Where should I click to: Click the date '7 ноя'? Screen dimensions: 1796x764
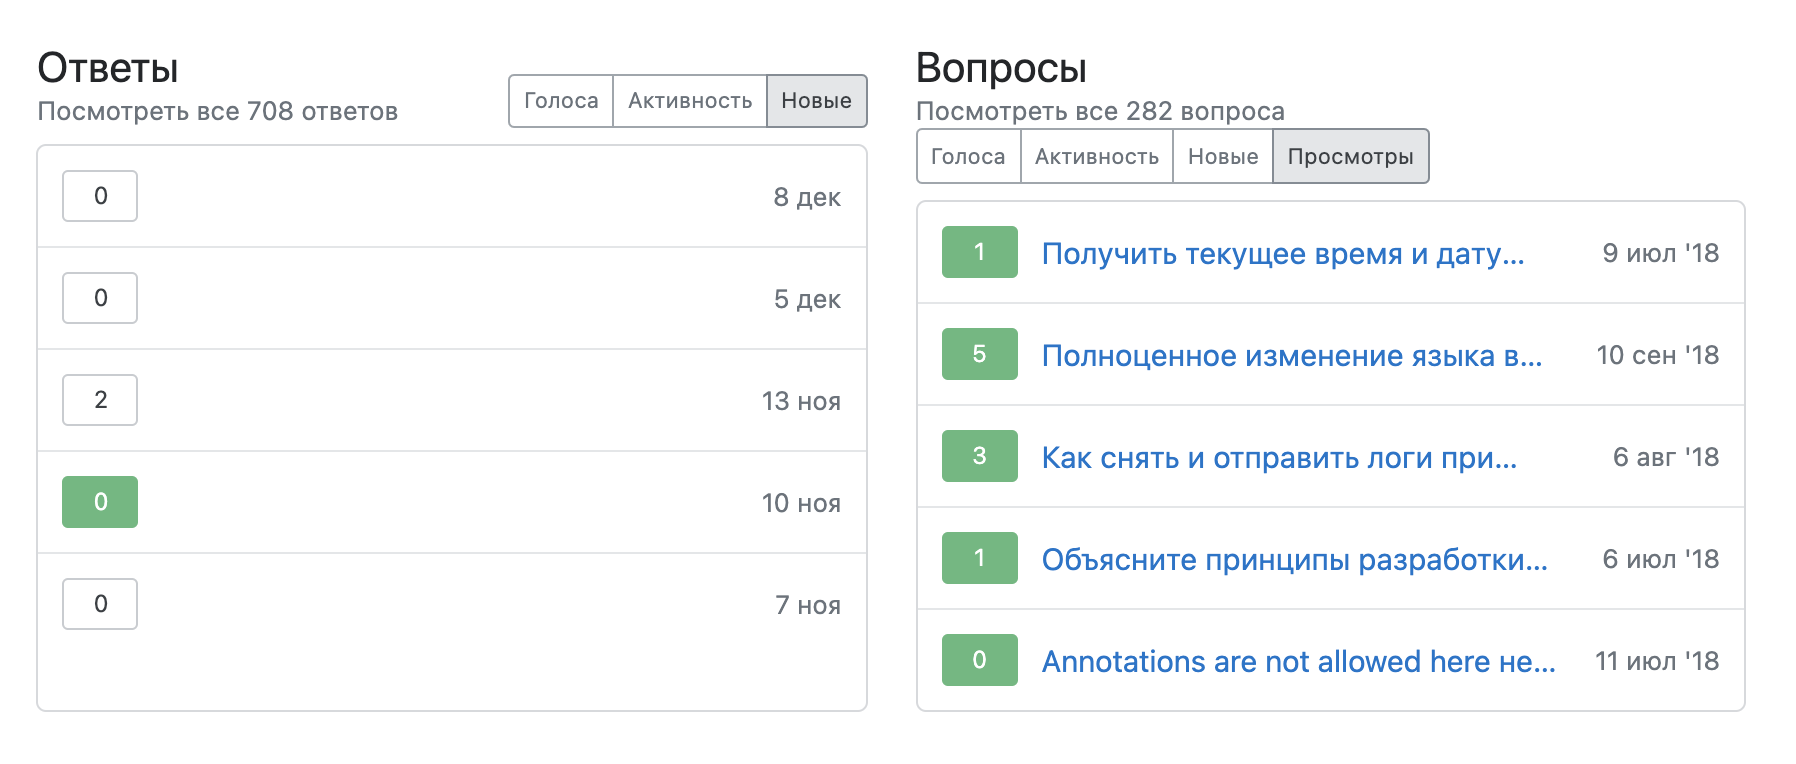808,606
